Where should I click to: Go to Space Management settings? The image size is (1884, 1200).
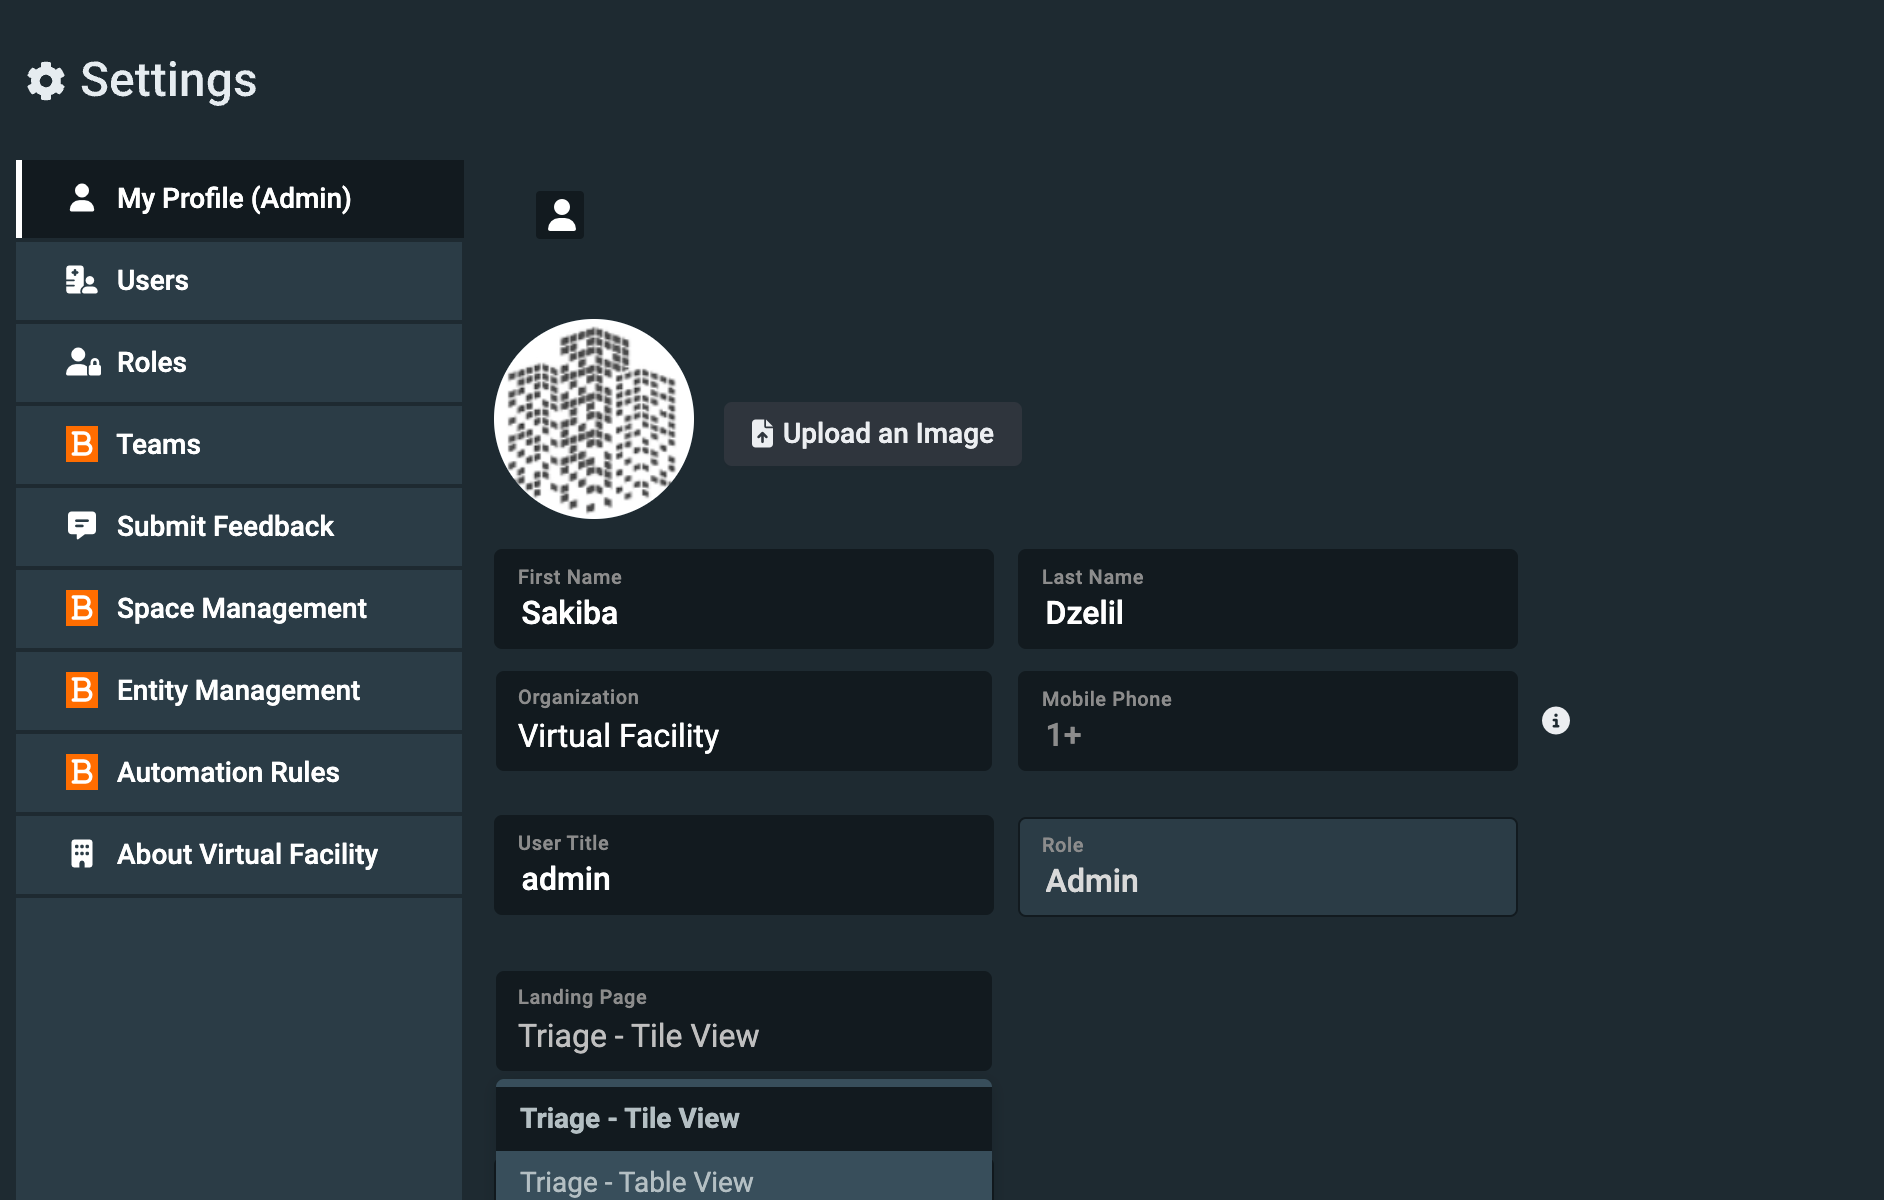click(x=241, y=609)
